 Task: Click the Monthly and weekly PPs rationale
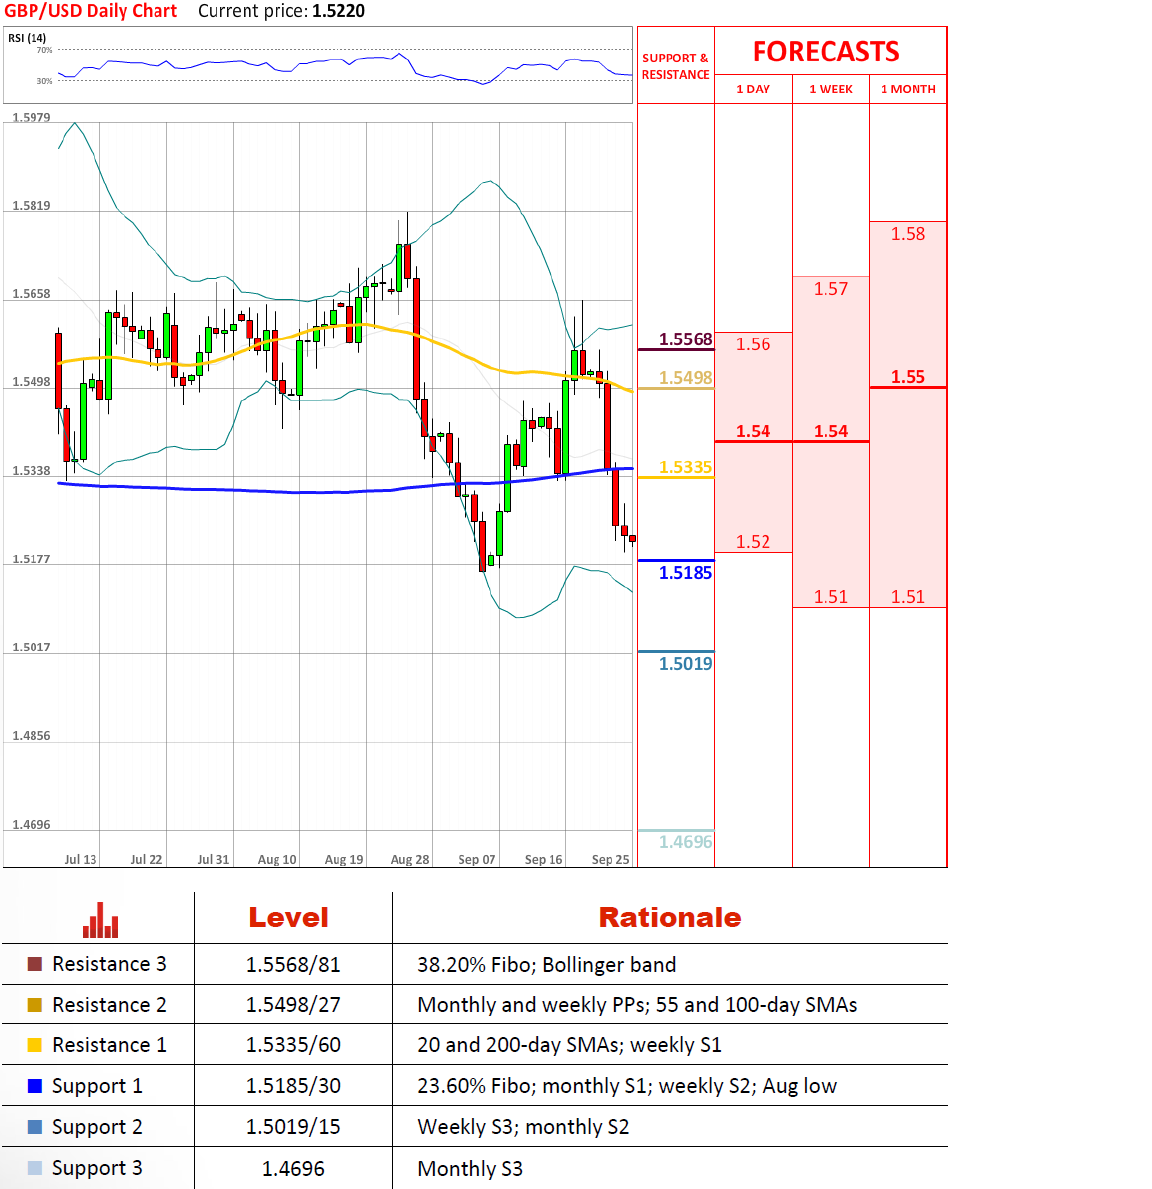pyautogui.click(x=637, y=1005)
